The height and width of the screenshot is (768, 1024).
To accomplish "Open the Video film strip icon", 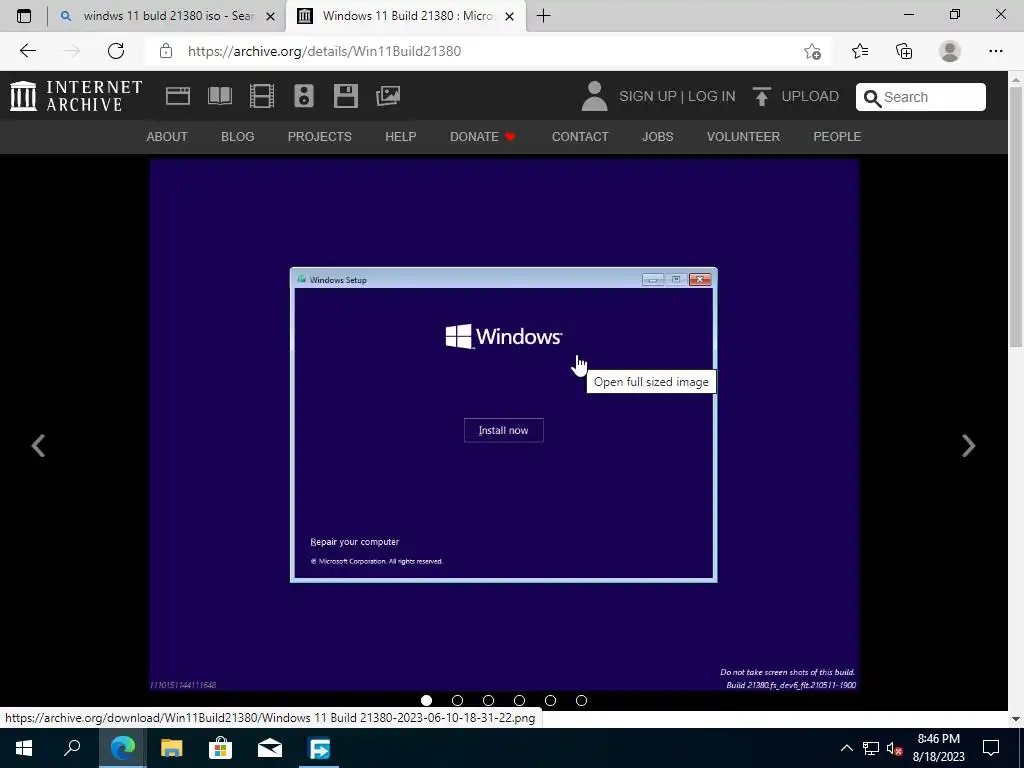I will pyautogui.click(x=262, y=96).
